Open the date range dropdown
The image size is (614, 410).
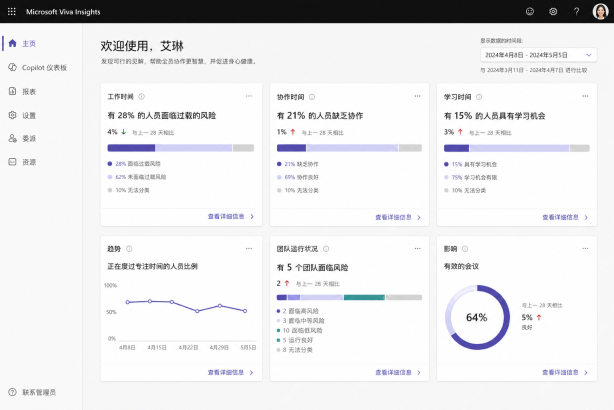click(x=538, y=55)
